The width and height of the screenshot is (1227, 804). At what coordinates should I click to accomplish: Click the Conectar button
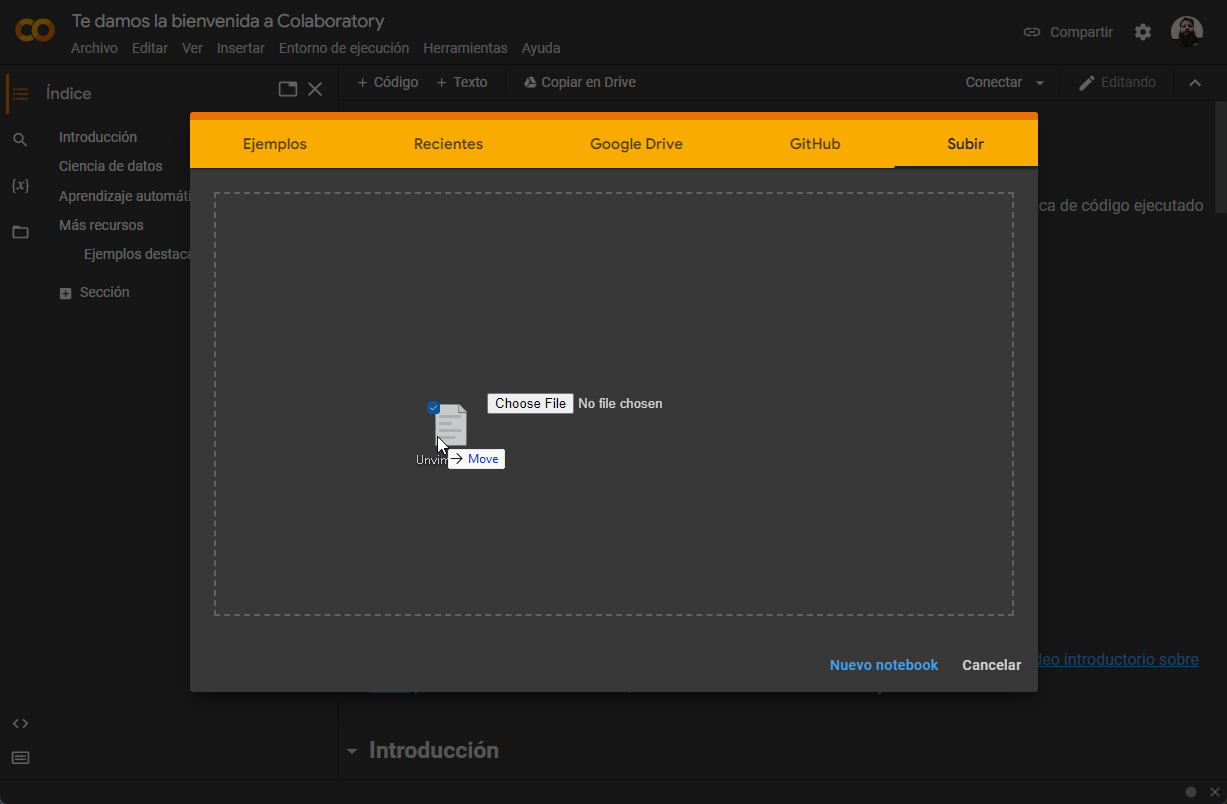tap(994, 82)
